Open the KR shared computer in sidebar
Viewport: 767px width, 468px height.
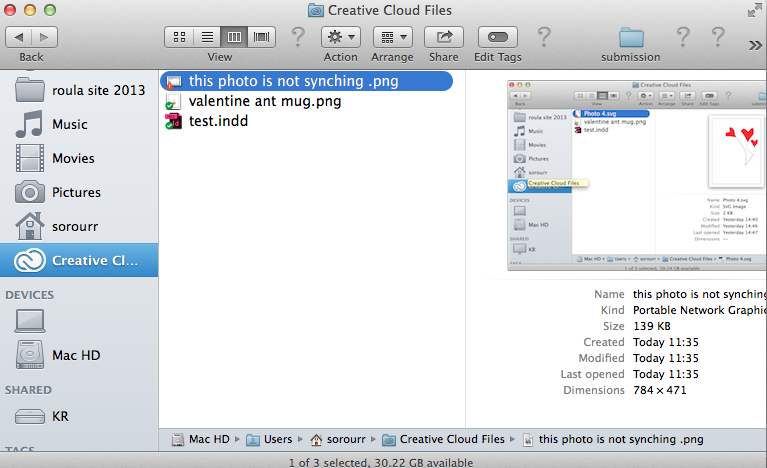click(x=79, y=416)
